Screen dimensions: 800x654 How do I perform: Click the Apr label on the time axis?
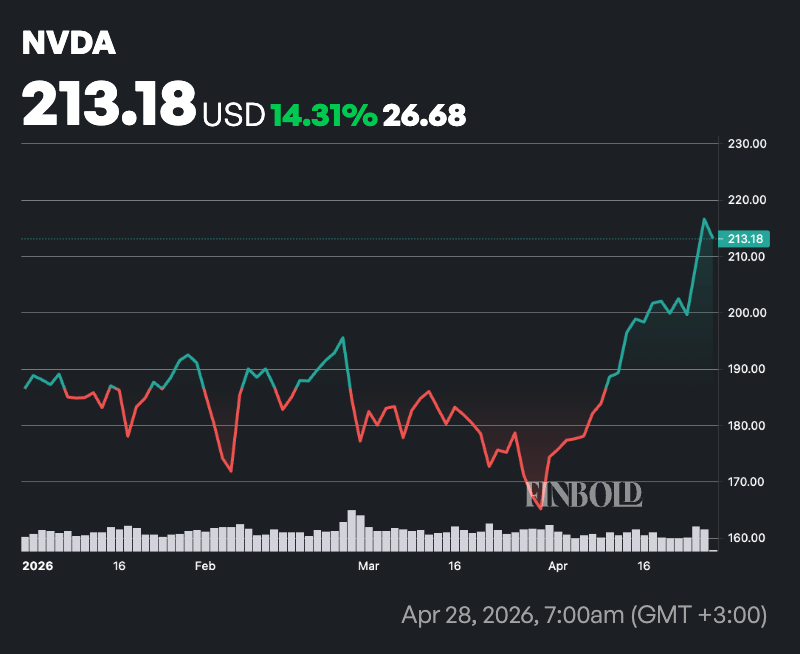(x=558, y=566)
